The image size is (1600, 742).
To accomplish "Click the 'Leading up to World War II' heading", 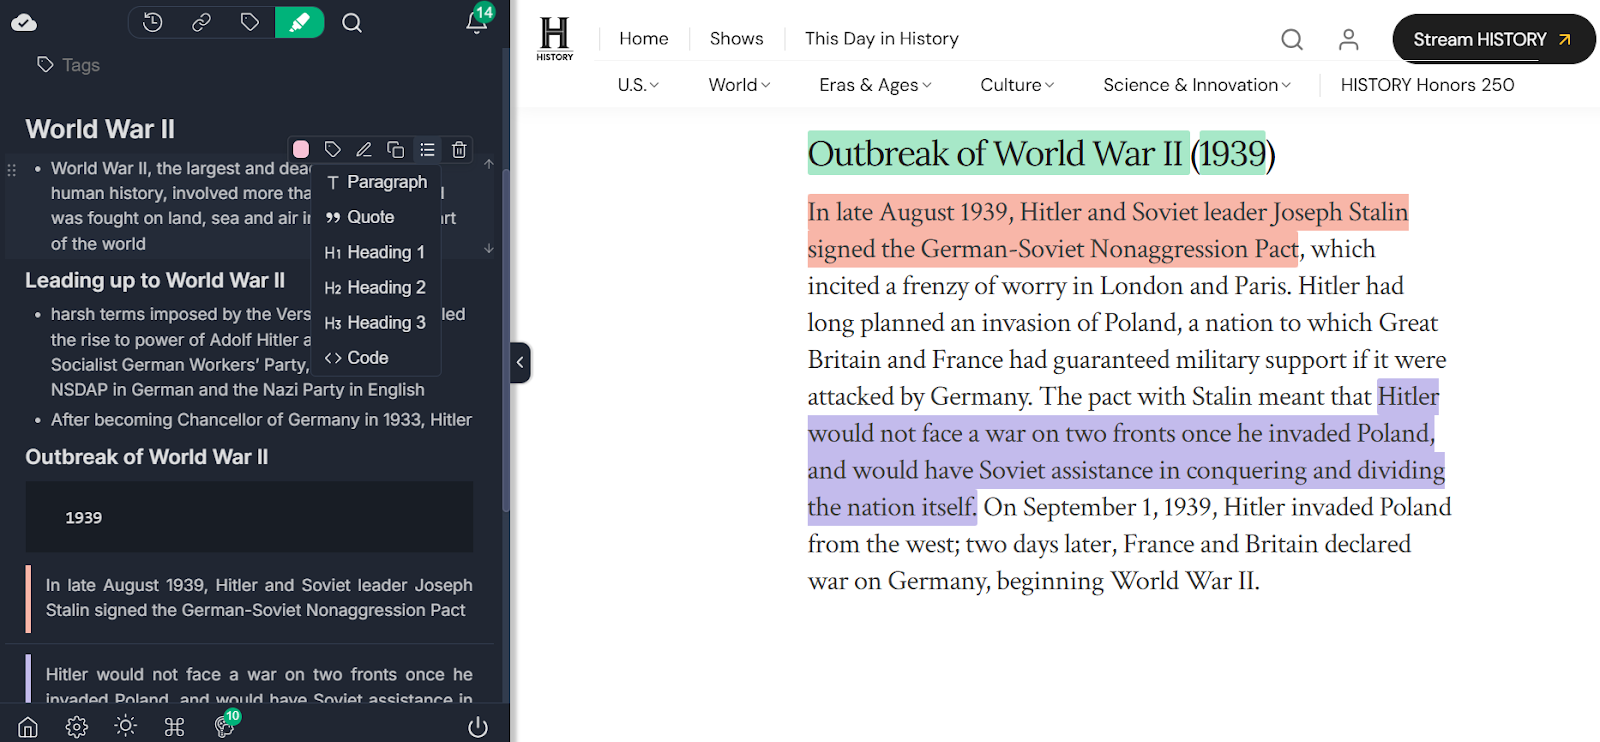I will pyautogui.click(x=155, y=281).
